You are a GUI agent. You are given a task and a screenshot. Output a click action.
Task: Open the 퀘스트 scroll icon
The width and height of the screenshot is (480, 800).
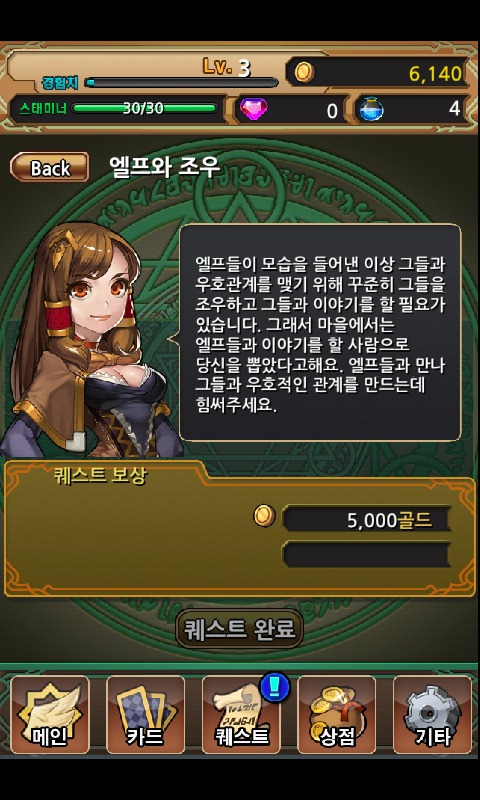point(241,714)
